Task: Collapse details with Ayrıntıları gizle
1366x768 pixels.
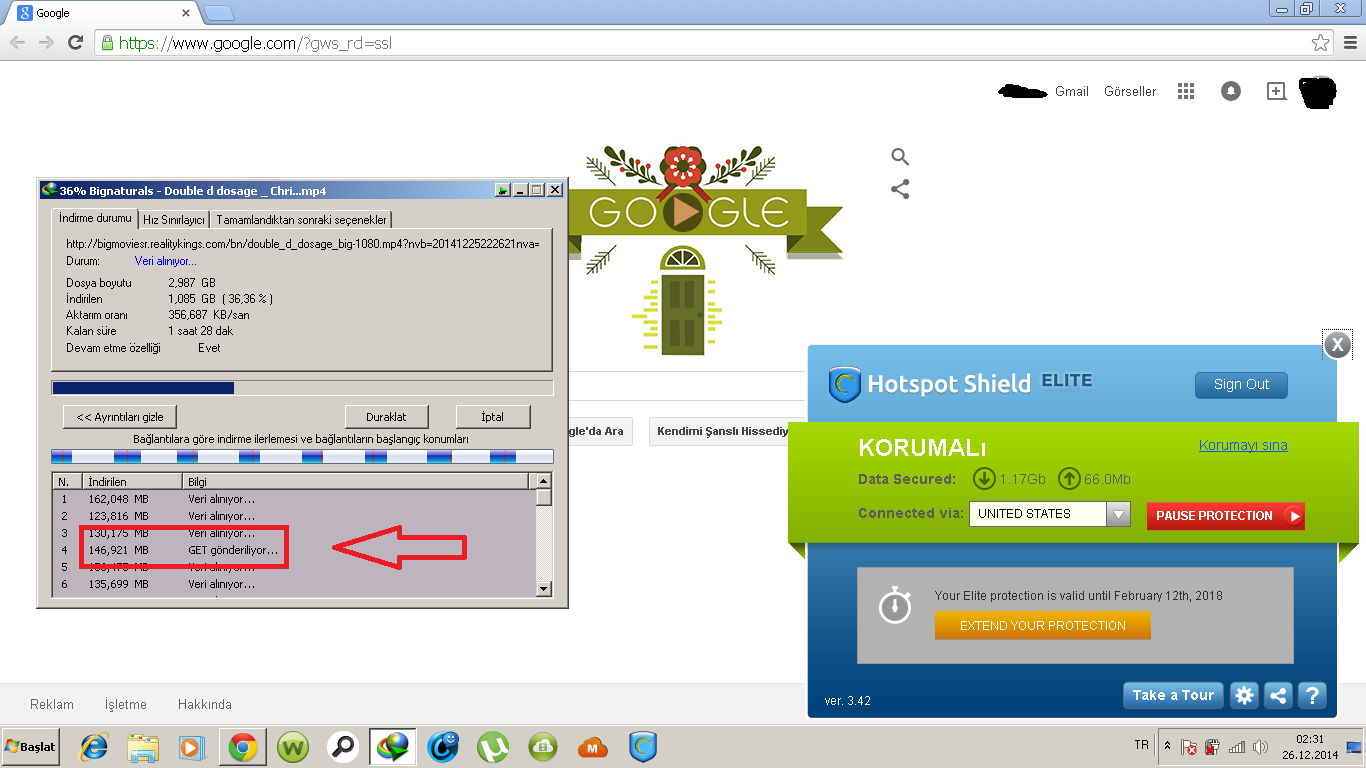Action: click(x=120, y=416)
